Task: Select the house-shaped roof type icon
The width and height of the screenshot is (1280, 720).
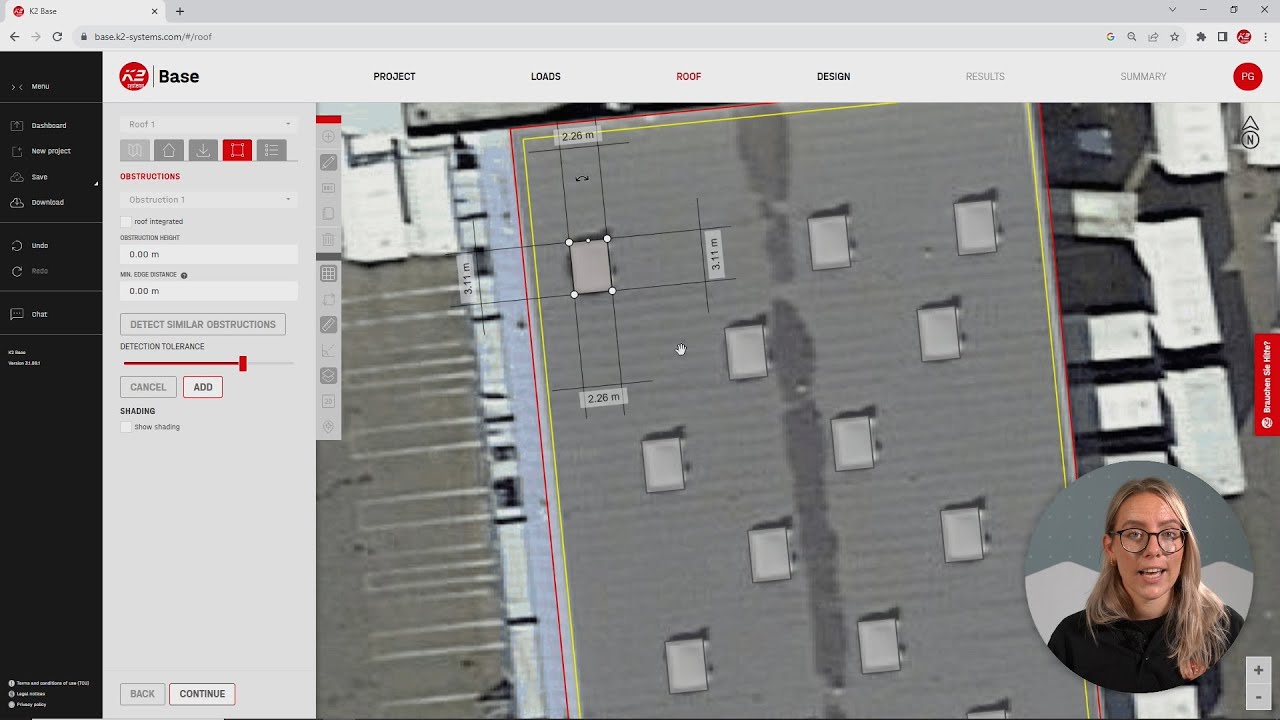Action: coord(169,150)
